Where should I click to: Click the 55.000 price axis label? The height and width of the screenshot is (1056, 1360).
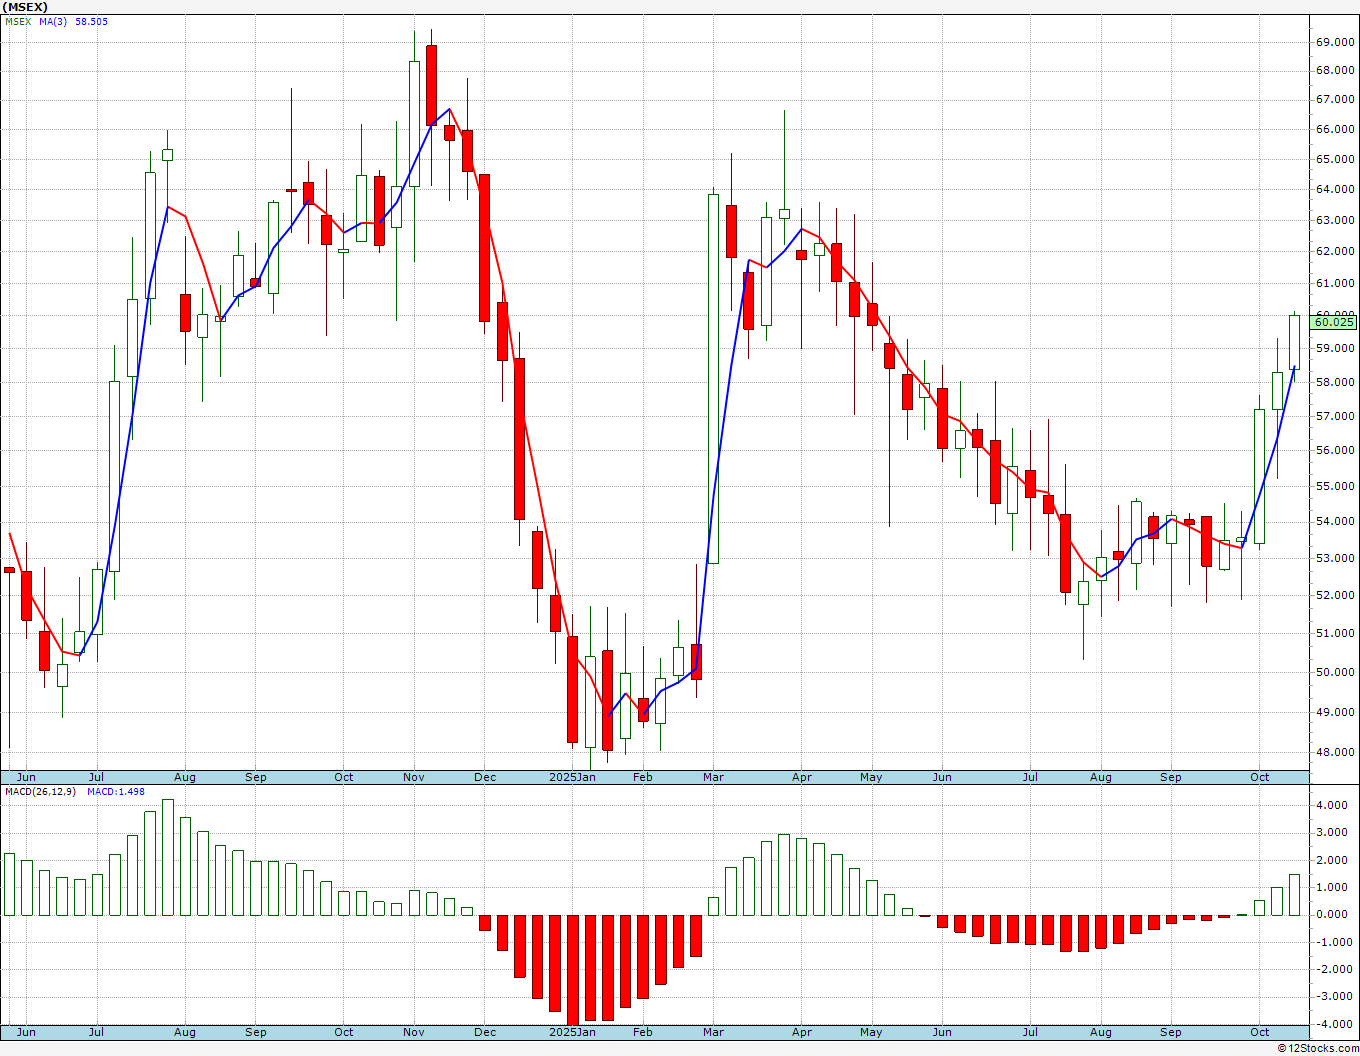[x=1336, y=487]
